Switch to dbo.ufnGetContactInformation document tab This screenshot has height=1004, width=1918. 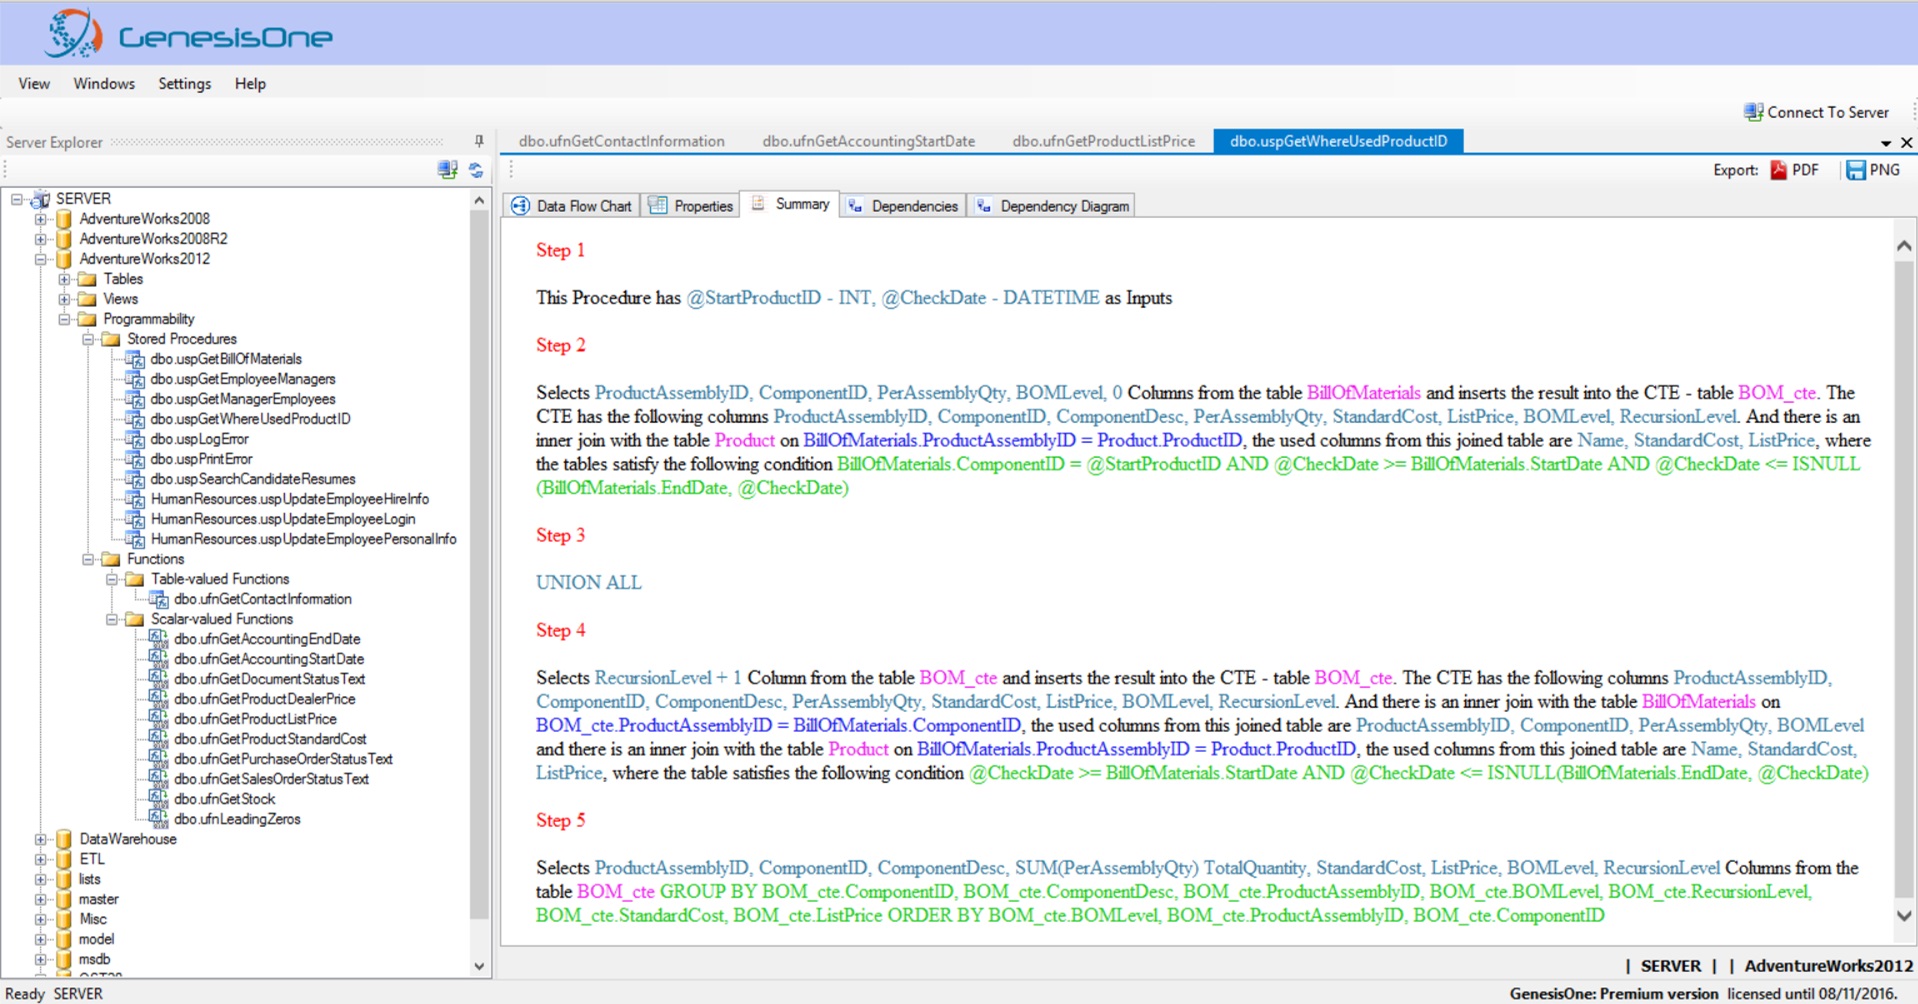621,141
